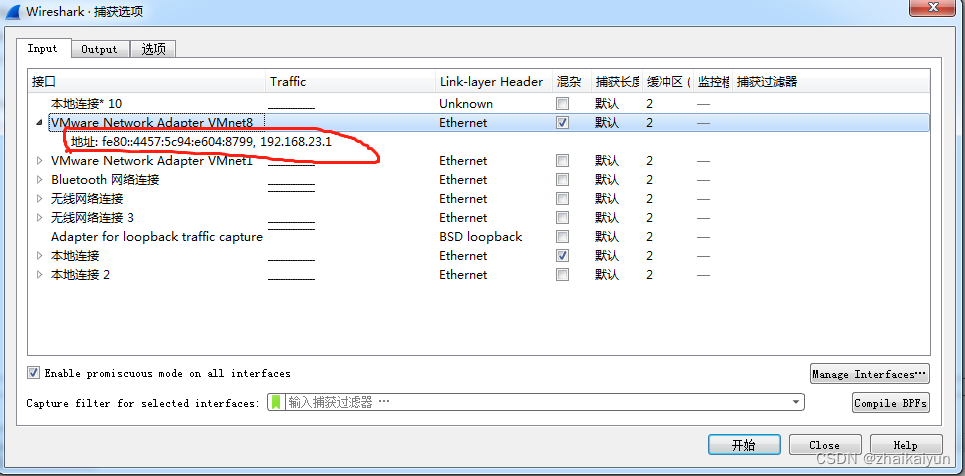The image size is (965, 476).
Task: Click the address line showing 192.168.23.1
Action: pos(201,142)
